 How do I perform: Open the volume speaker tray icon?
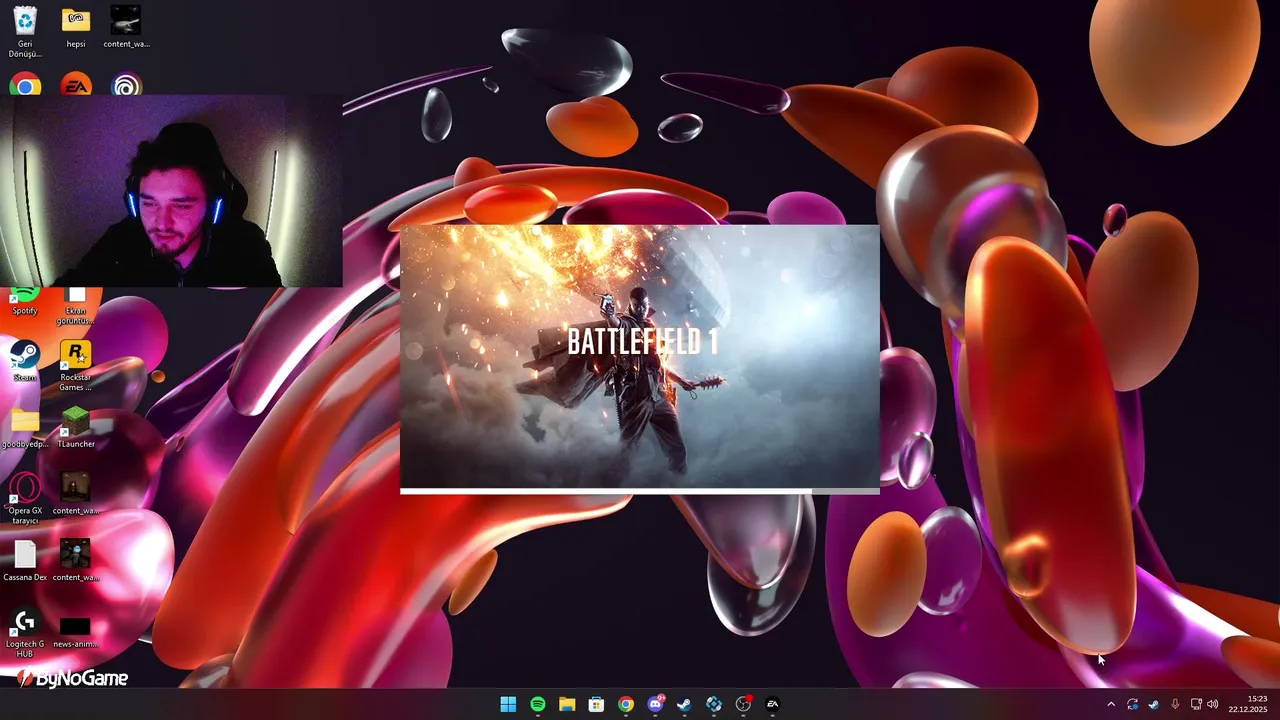click(1213, 704)
